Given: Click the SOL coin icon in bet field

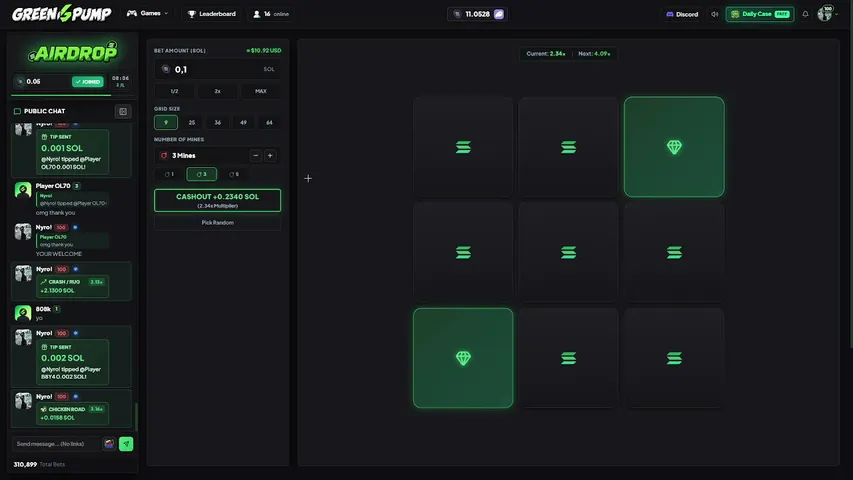Looking at the screenshot, I should 166,70.
